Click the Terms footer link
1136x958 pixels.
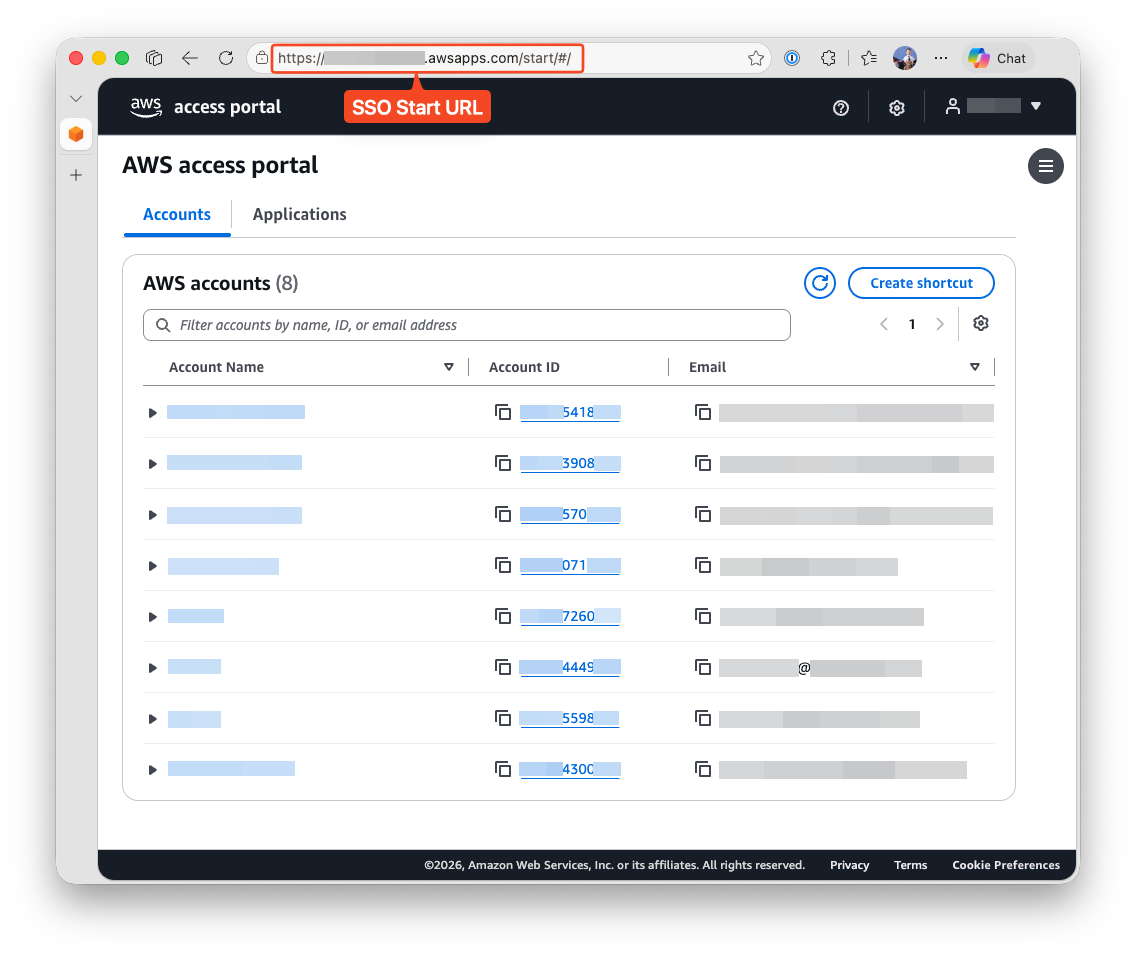point(910,865)
